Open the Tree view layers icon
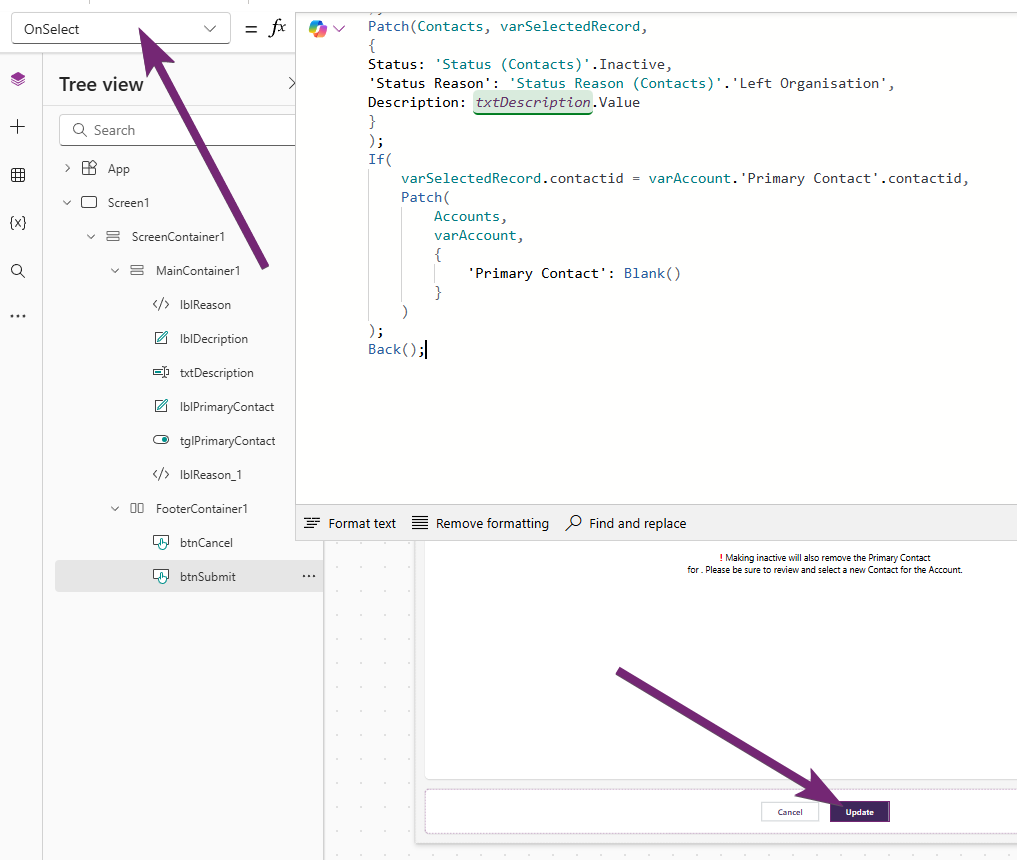This screenshot has width=1017, height=860. [x=18, y=80]
